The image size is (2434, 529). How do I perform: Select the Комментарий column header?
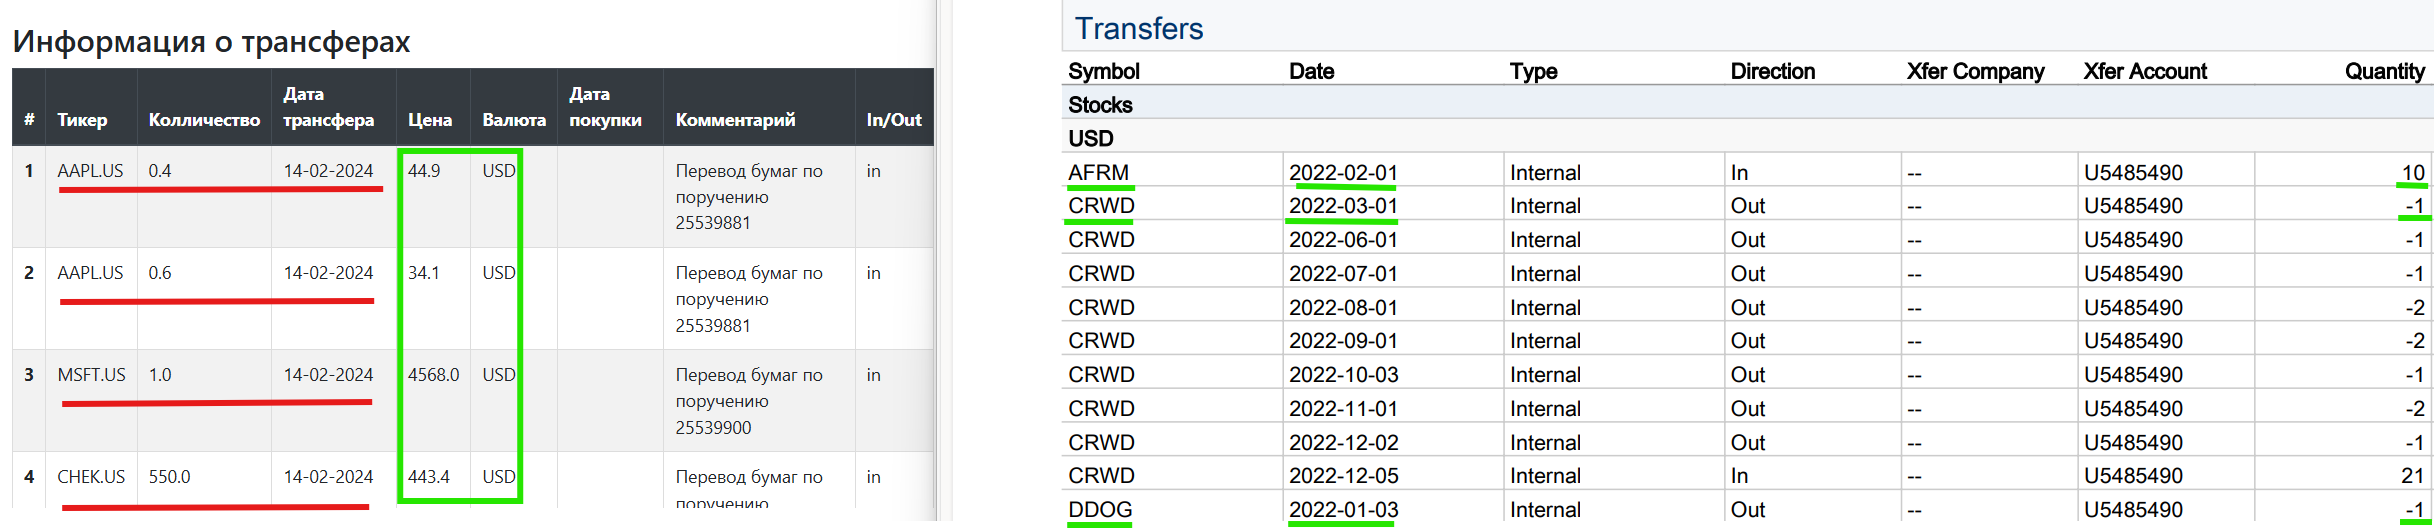click(x=735, y=120)
